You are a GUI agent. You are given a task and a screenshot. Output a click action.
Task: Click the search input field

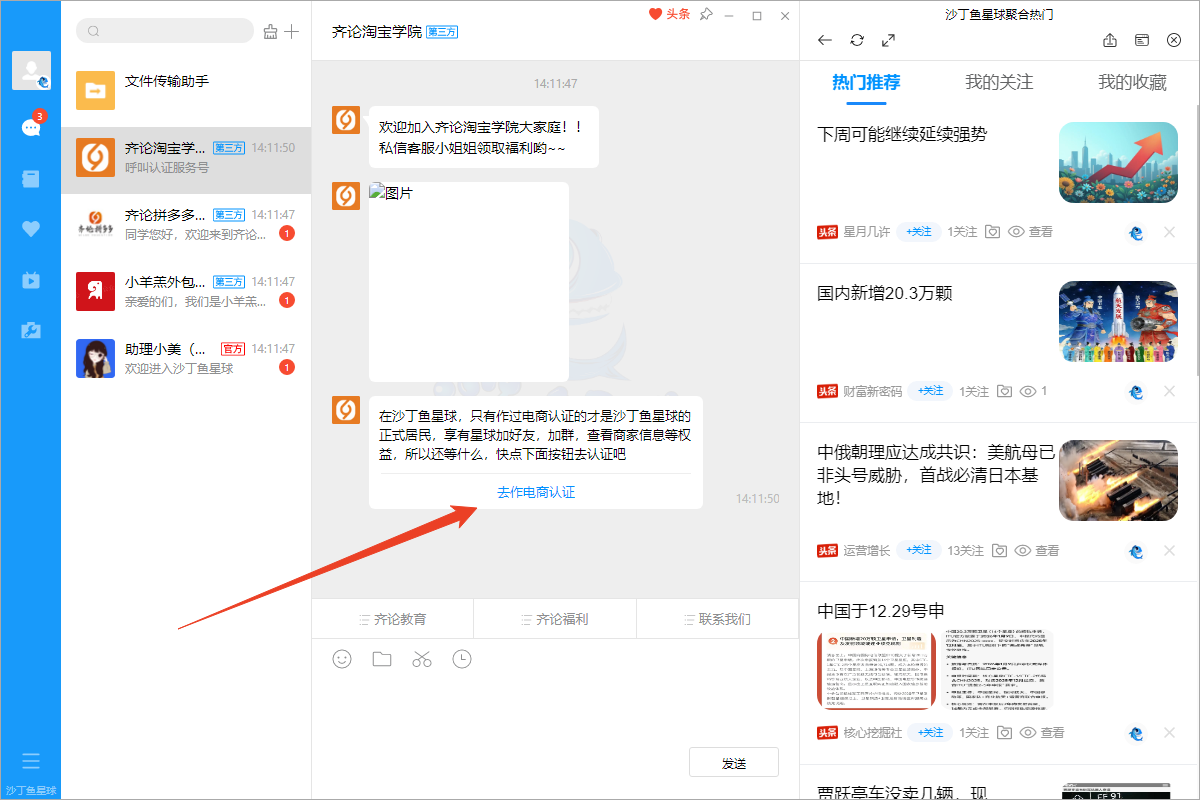click(x=165, y=31)
